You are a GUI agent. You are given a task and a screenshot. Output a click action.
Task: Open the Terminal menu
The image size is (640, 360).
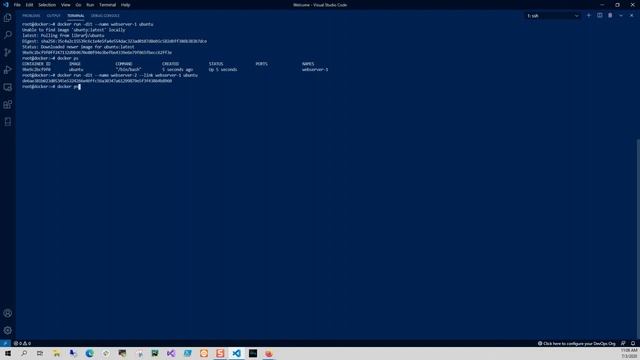tap(107, 5)
